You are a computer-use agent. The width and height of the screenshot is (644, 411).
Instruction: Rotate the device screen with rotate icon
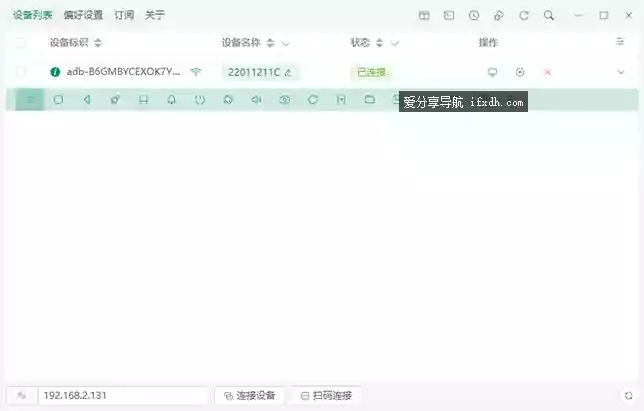tap(228, 99)
